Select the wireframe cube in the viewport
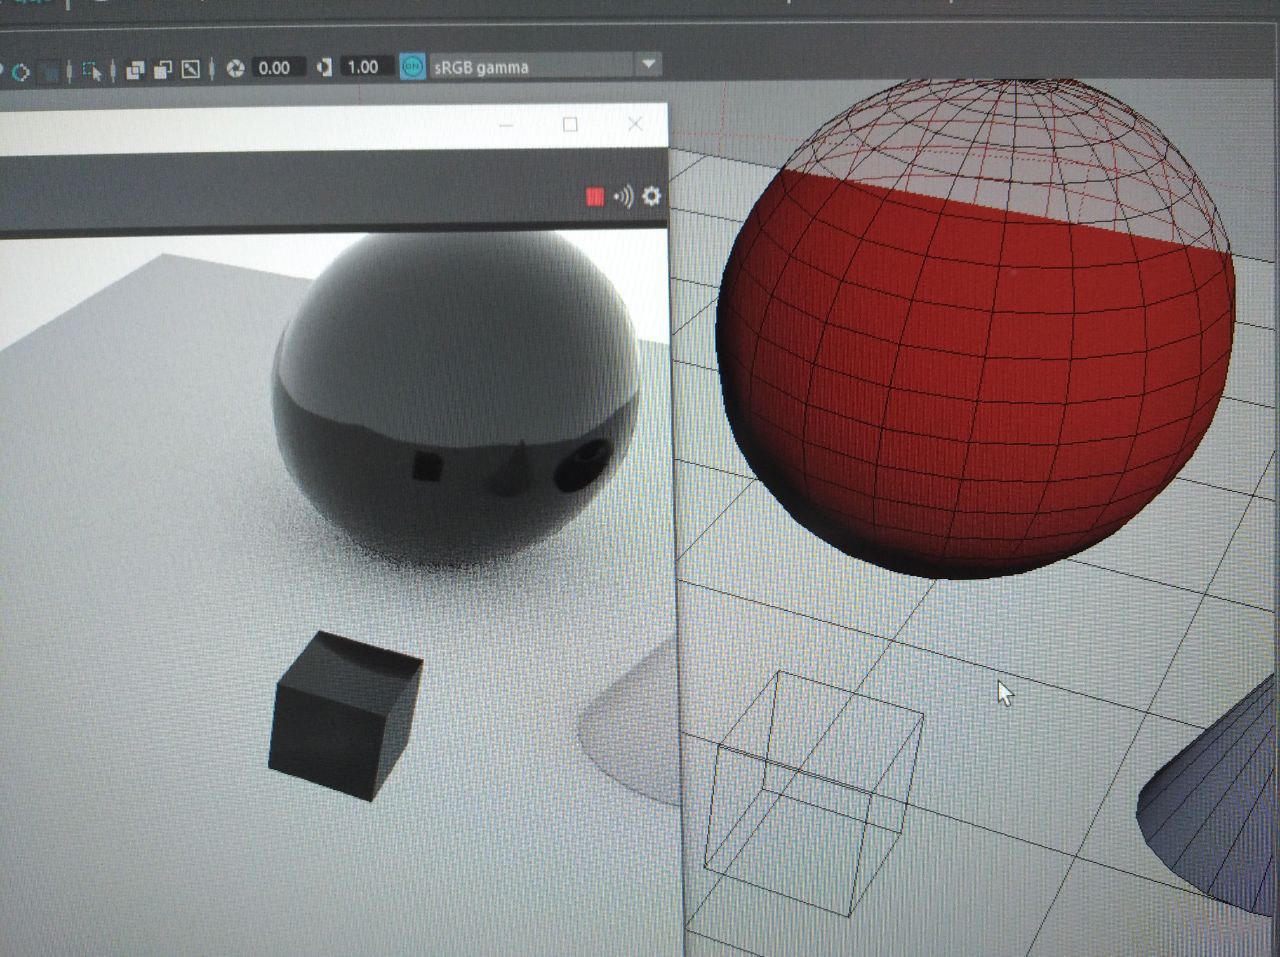The width and height of the screenshot is (1280, 957). (x=812, y=795)
